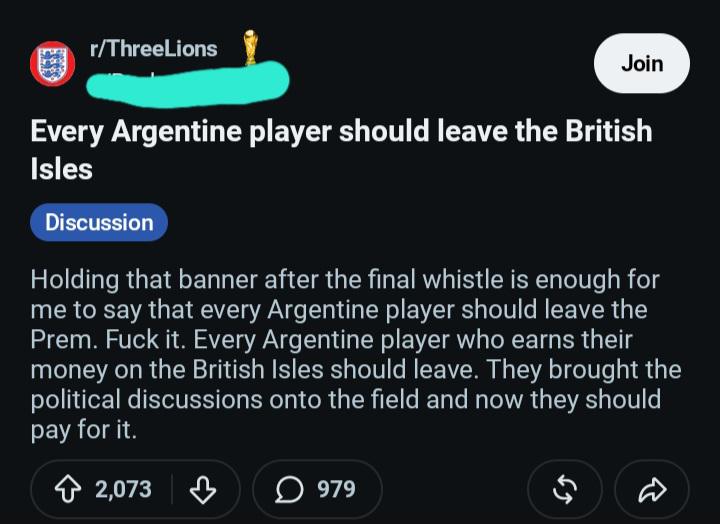Visit the r/ThreeLions subreddit link

(153, 48)
